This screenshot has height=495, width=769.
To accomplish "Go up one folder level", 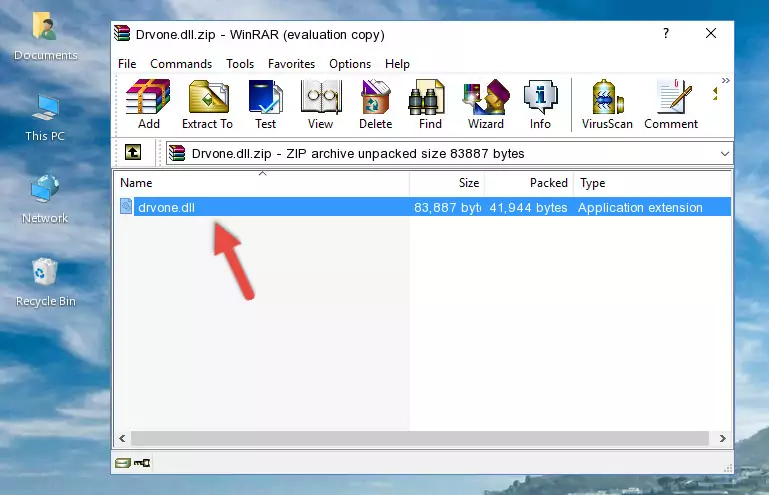I will pyautogui.click(x=133, y=153).
